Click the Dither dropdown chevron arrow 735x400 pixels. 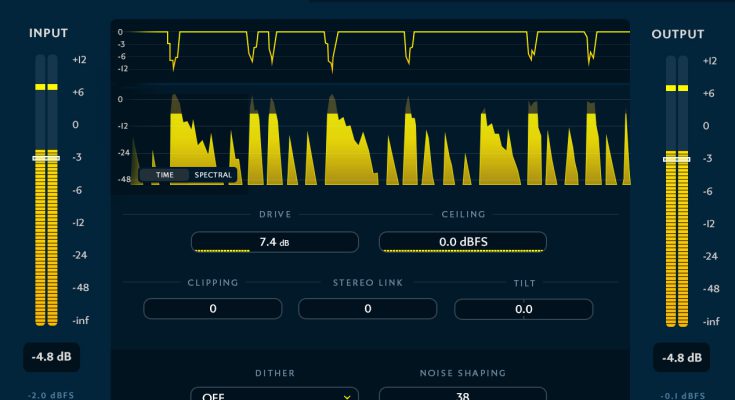tap(347, 395)
